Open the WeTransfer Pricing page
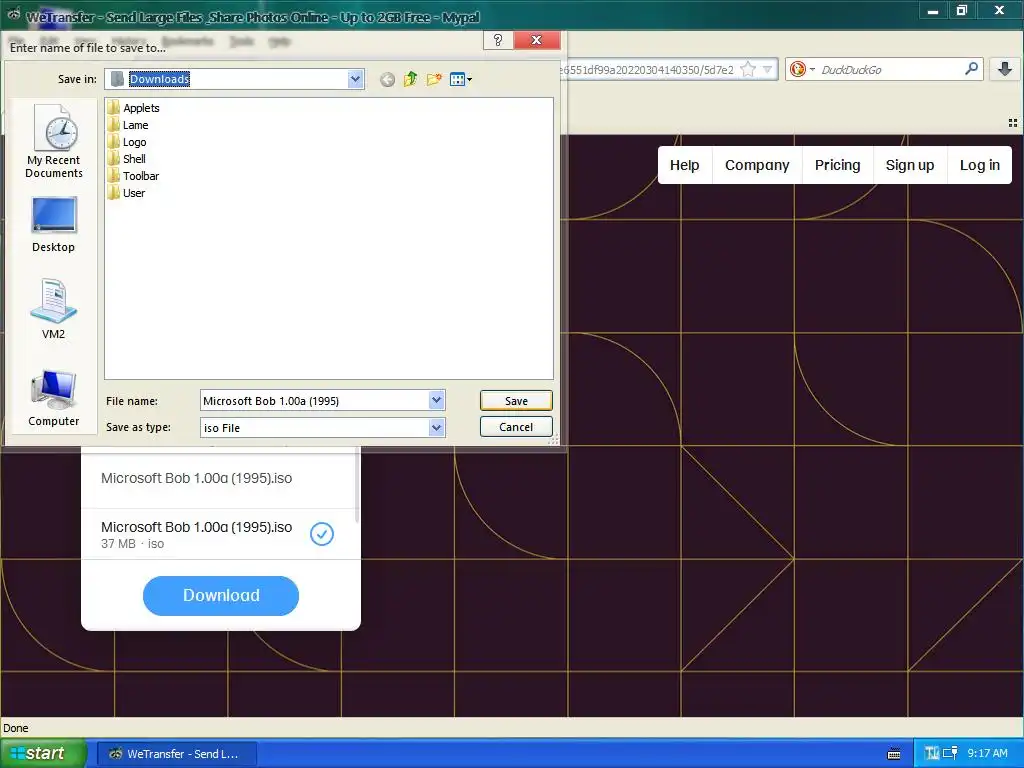The width and height of the screenshot is (1024, 768). tap(837, 165)
